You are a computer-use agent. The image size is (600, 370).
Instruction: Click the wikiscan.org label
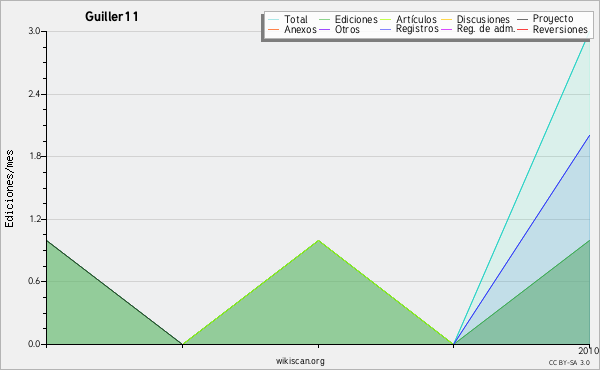click(300, 361)
